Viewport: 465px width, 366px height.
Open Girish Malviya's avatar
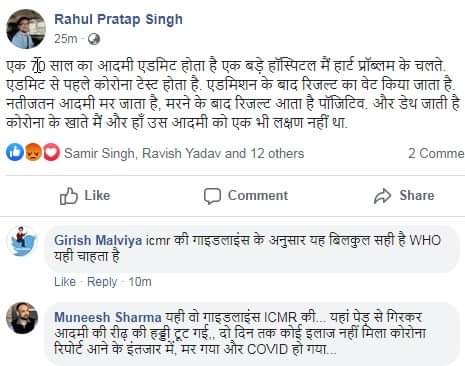pyautogui.click(x=22, y=241)
